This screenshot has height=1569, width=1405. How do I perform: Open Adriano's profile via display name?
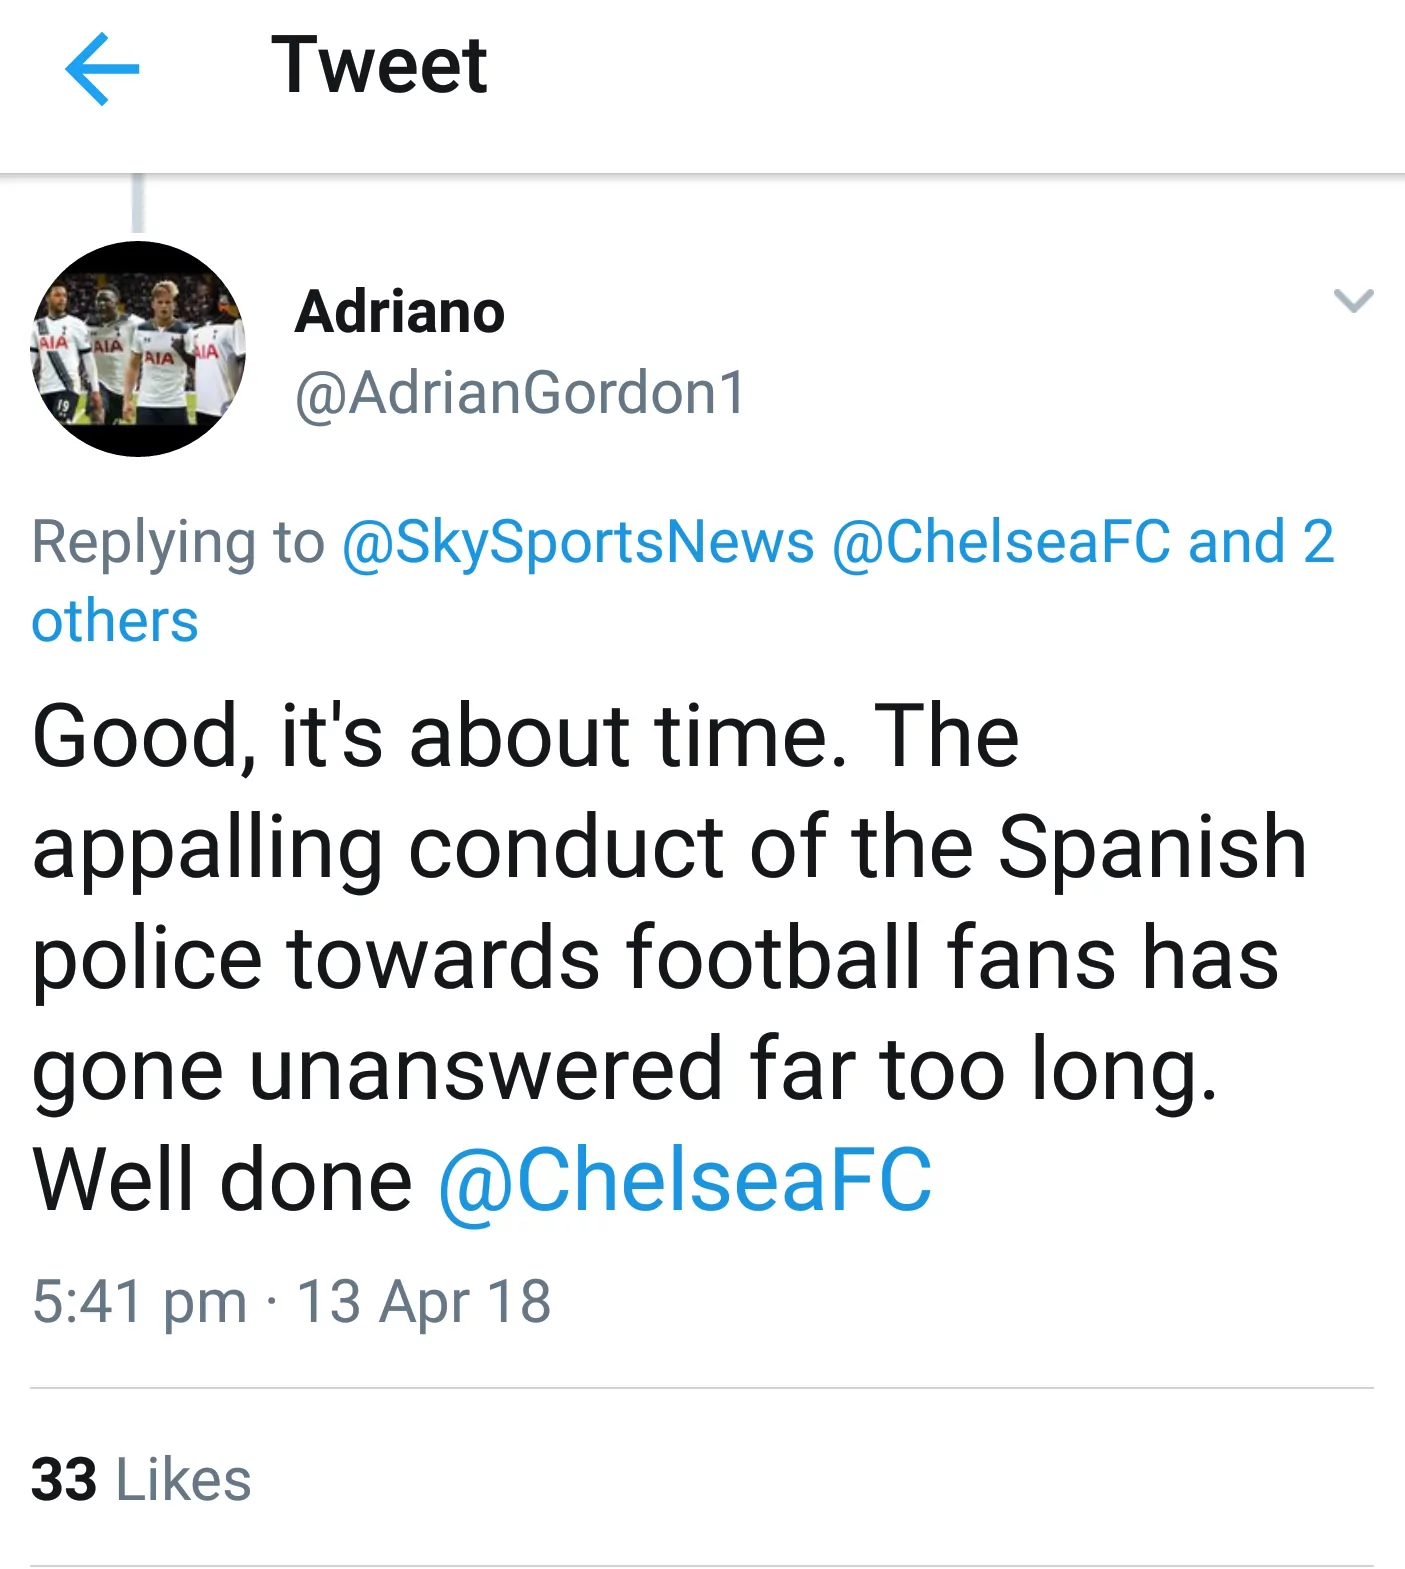point(399,310)
